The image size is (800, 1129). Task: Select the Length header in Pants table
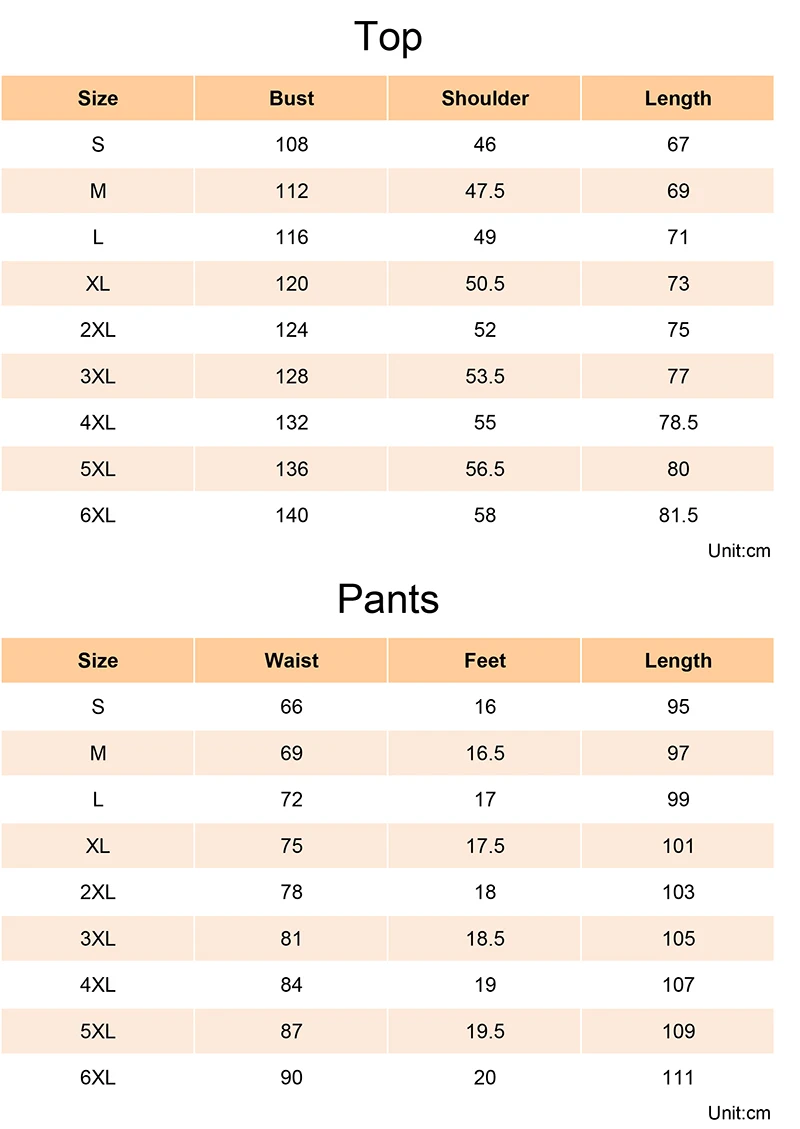click(x=678, y=660)
